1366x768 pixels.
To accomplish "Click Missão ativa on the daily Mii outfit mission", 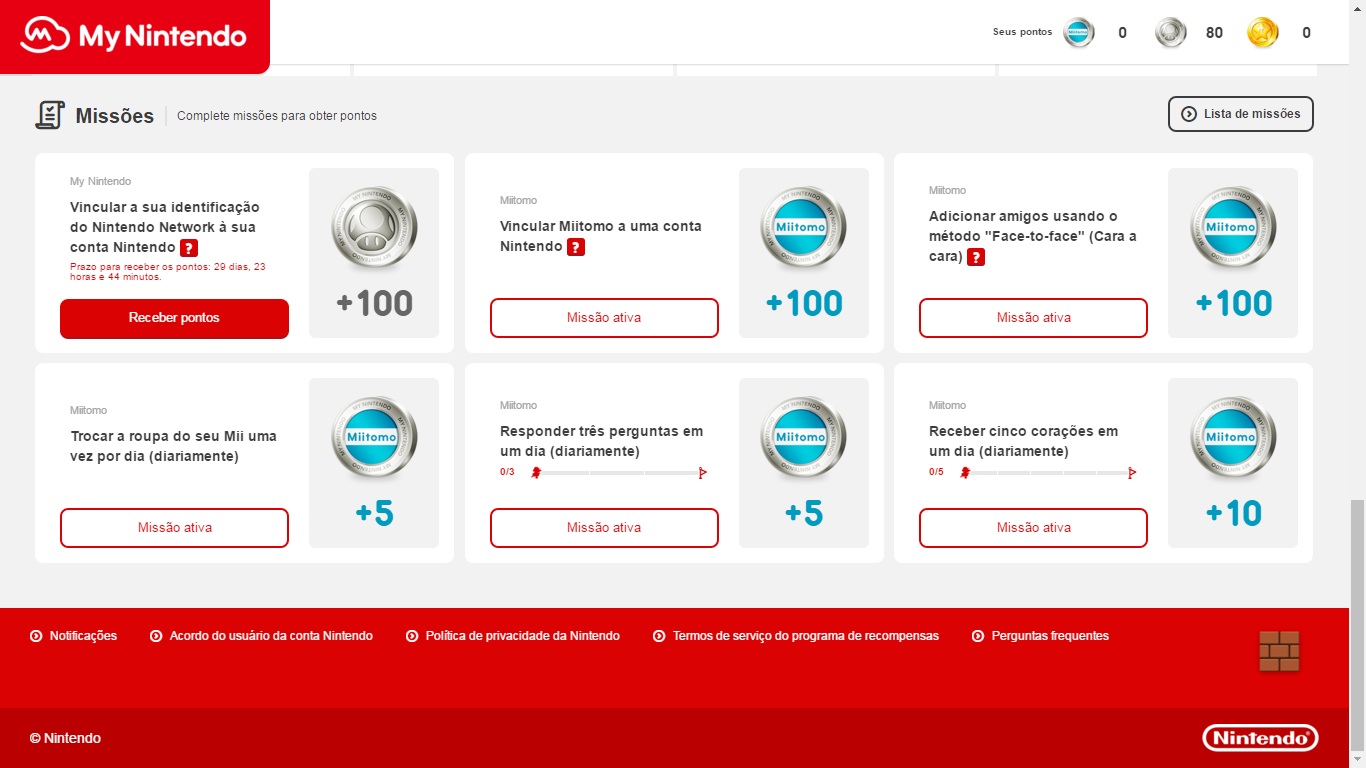I will [174, 527].
